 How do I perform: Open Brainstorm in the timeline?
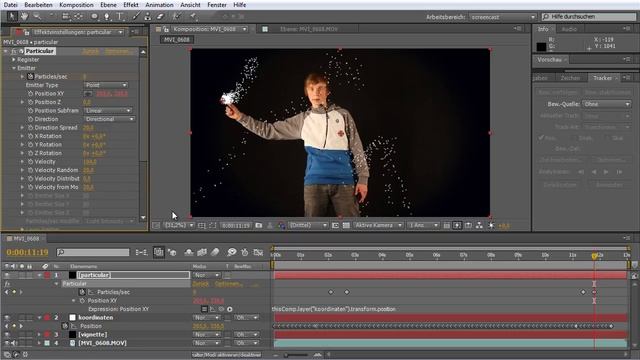232,253
